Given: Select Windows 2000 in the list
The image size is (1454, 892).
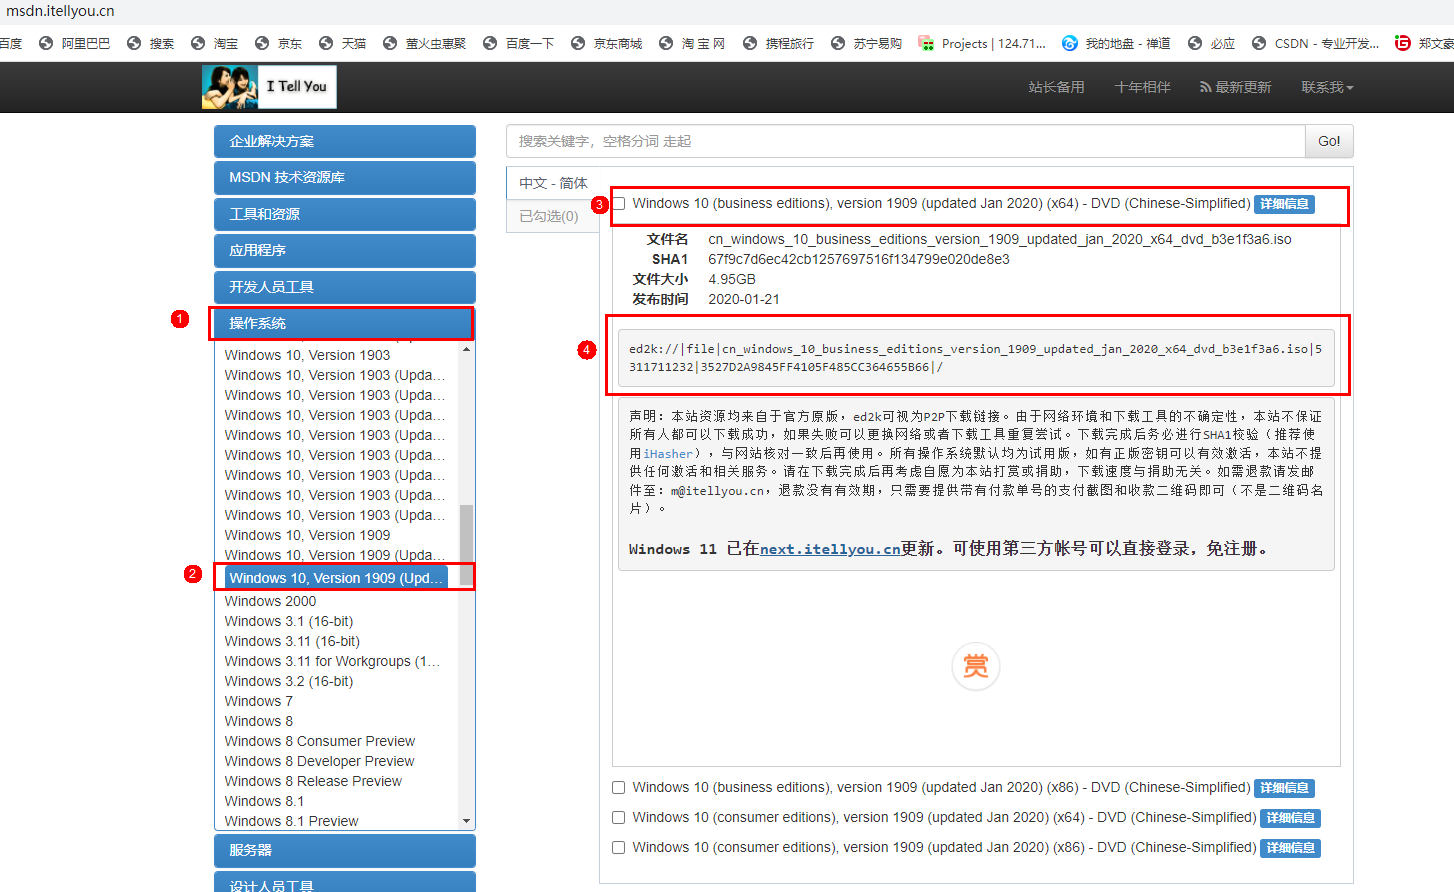Looking at the screenshot, I should pos(271,601).
